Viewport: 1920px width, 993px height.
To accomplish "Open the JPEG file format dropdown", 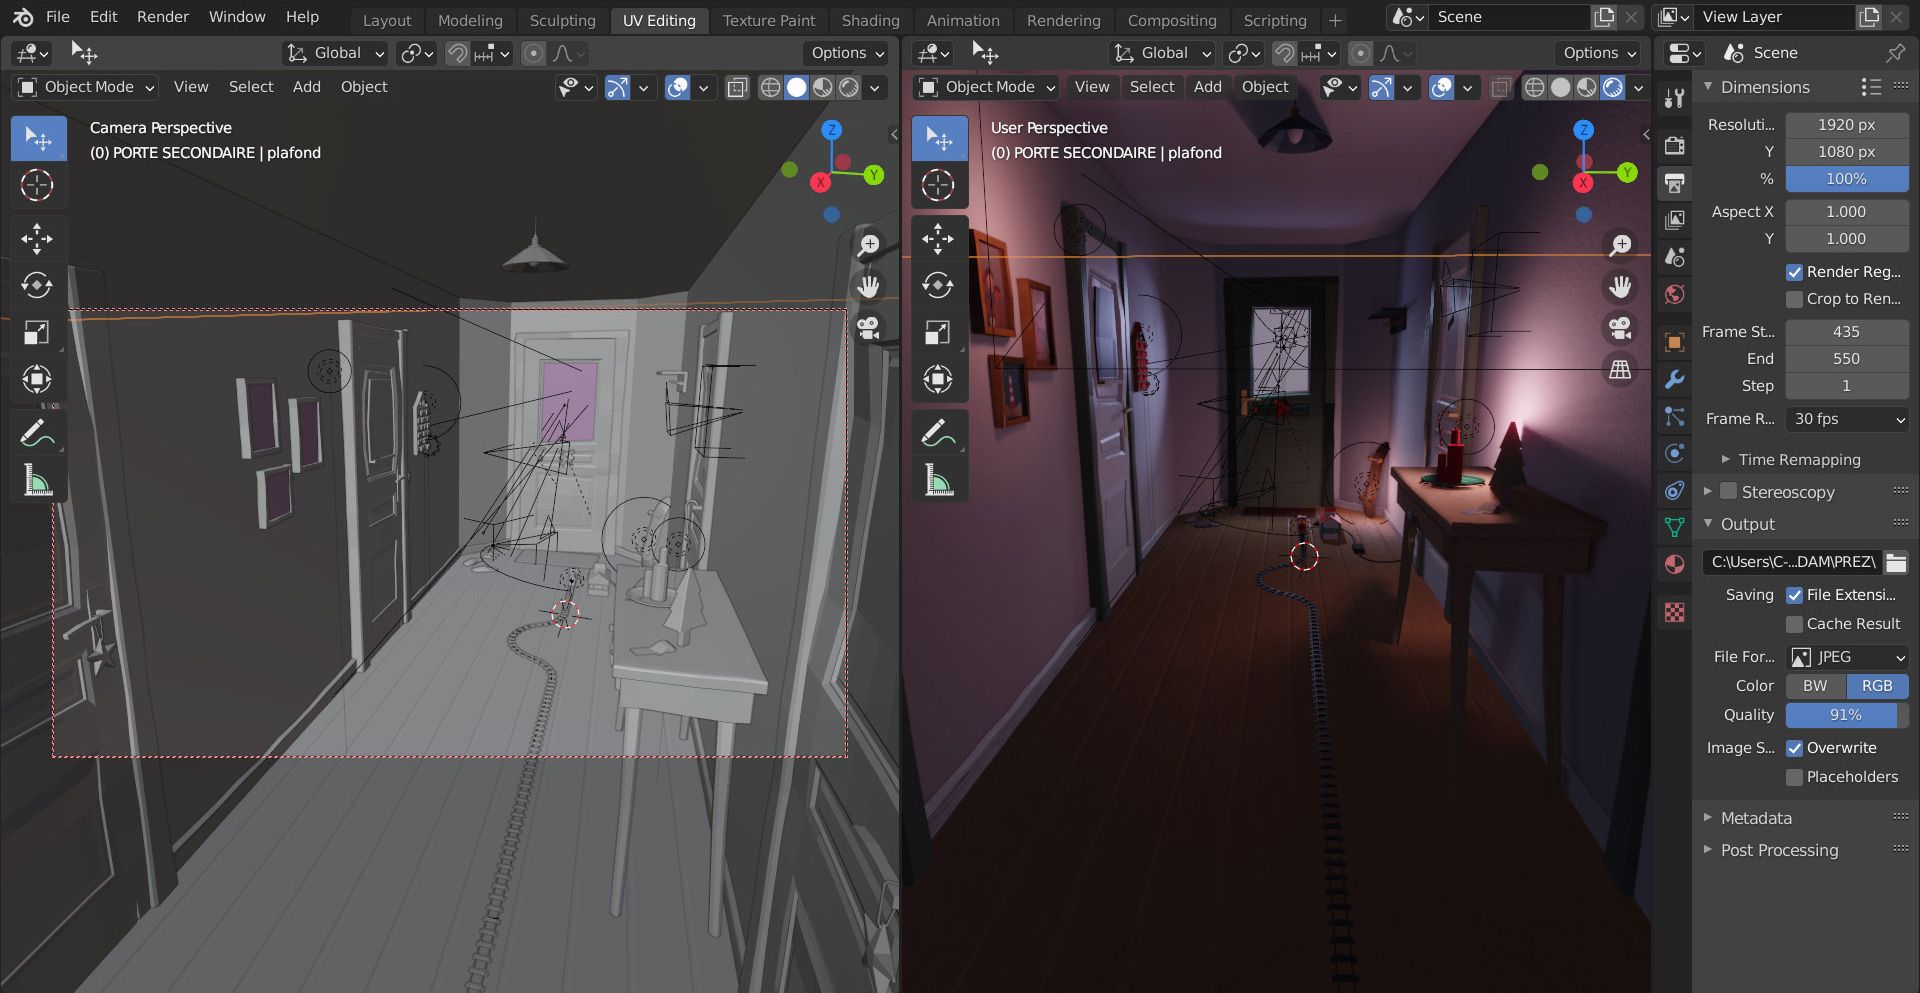I will click(1847, 657).
